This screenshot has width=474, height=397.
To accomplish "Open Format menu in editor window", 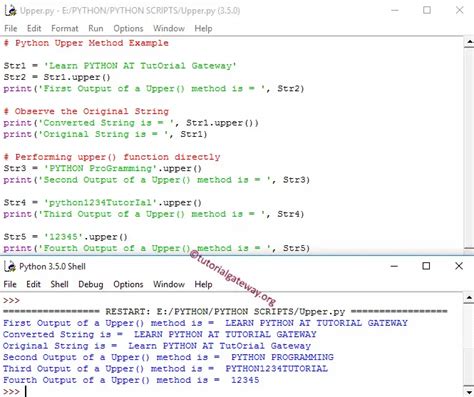I will [x=65, y=29].
